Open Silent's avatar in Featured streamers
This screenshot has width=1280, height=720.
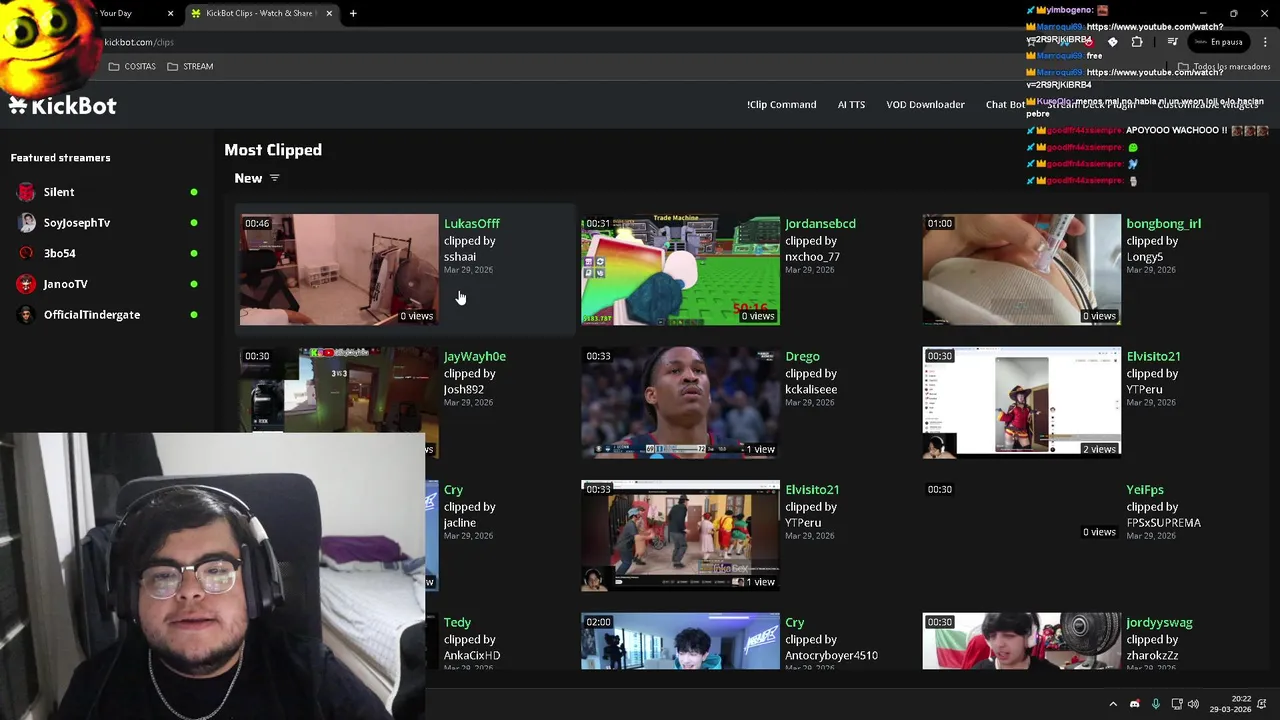[26, 192]
